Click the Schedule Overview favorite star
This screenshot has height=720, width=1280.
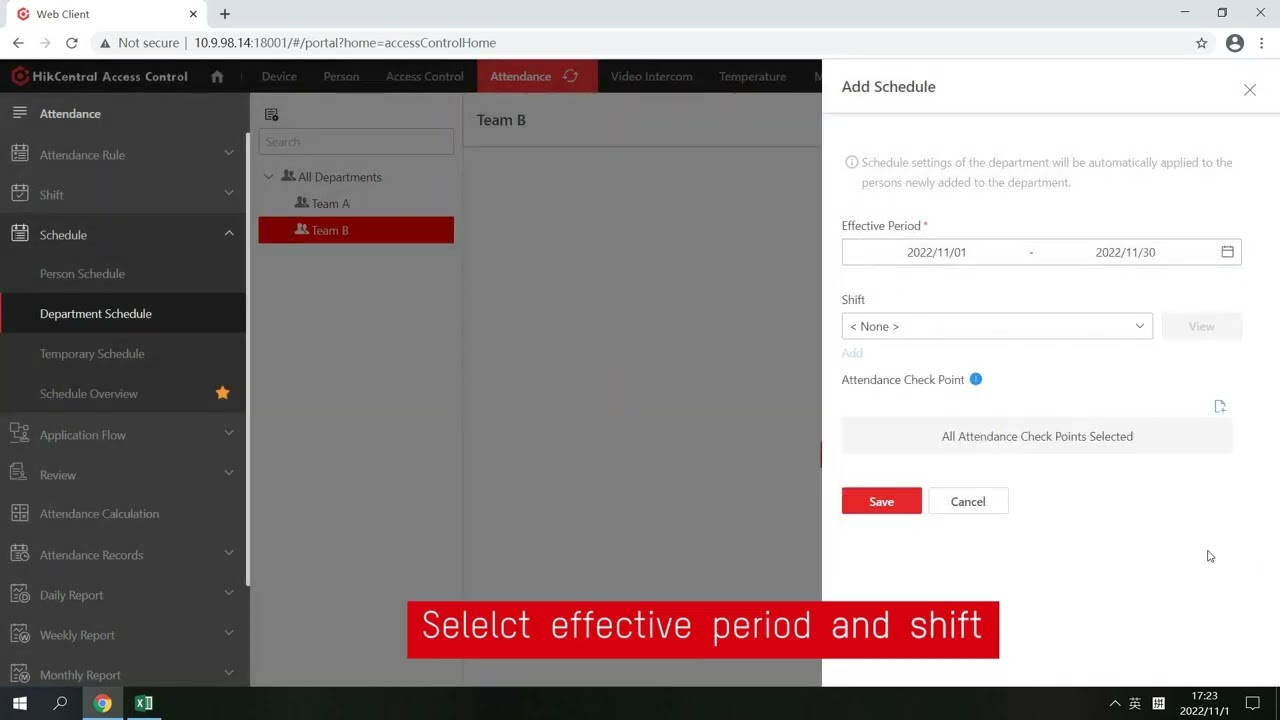click(223, 393)
